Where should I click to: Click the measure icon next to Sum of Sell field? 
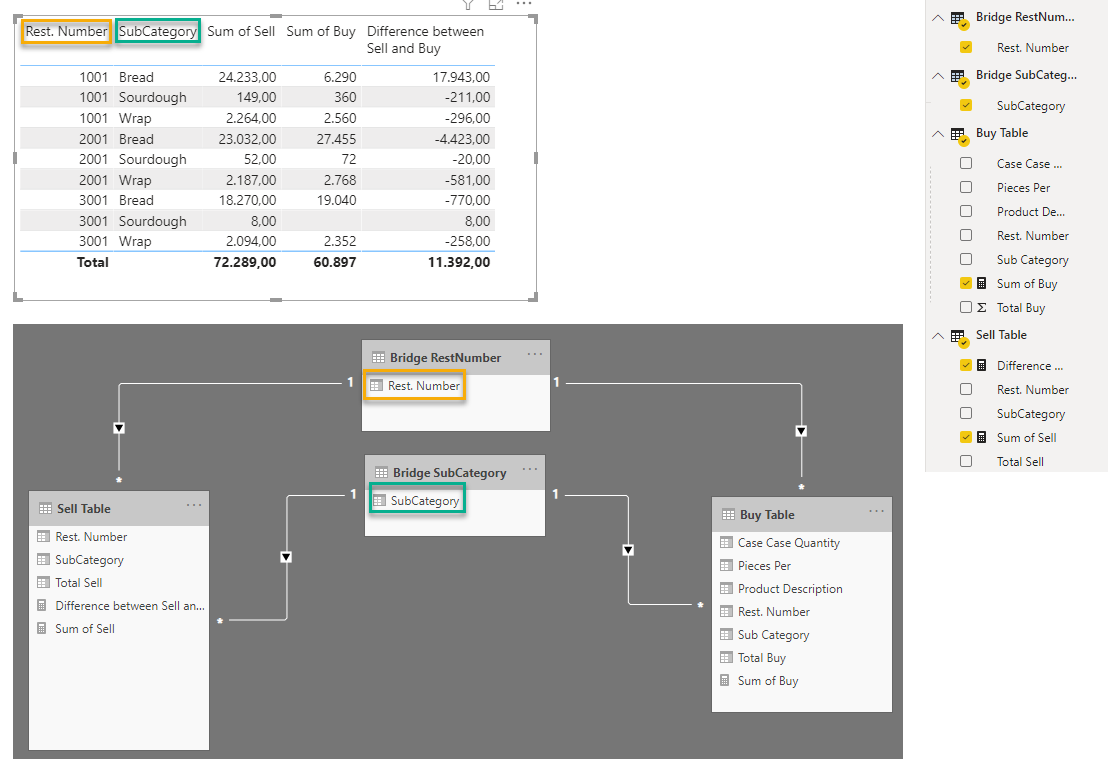tap(982, 437)
